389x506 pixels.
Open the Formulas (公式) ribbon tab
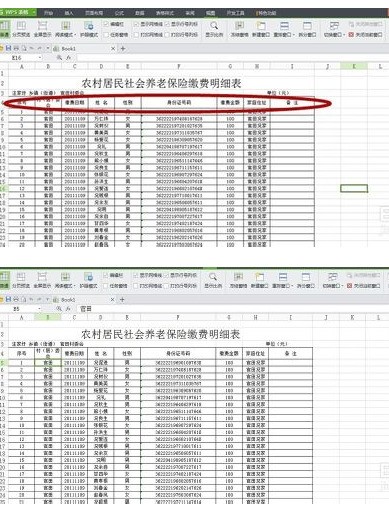tap(119, 13)
